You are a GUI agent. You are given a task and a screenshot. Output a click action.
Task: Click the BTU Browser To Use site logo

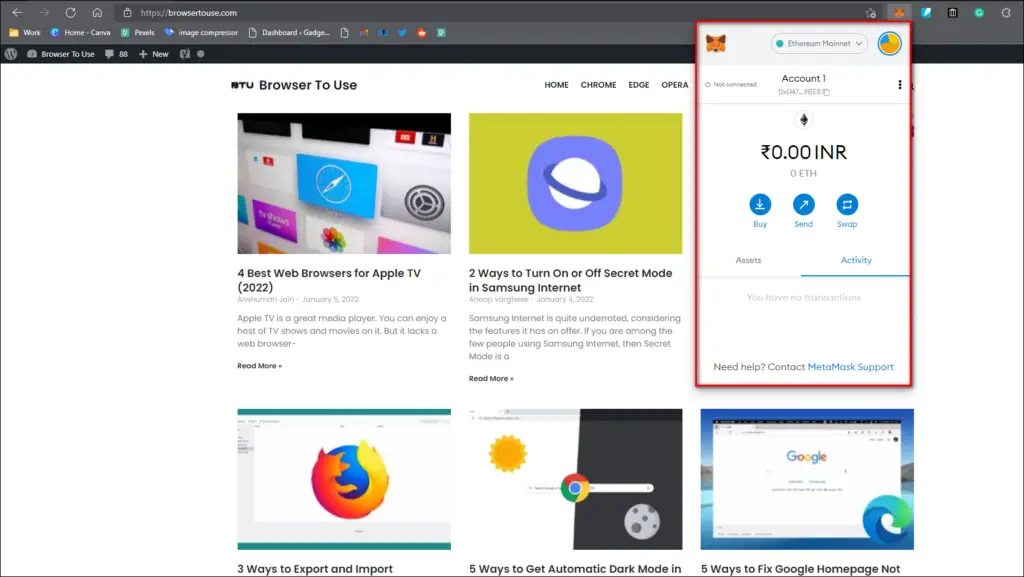(294, 85)
